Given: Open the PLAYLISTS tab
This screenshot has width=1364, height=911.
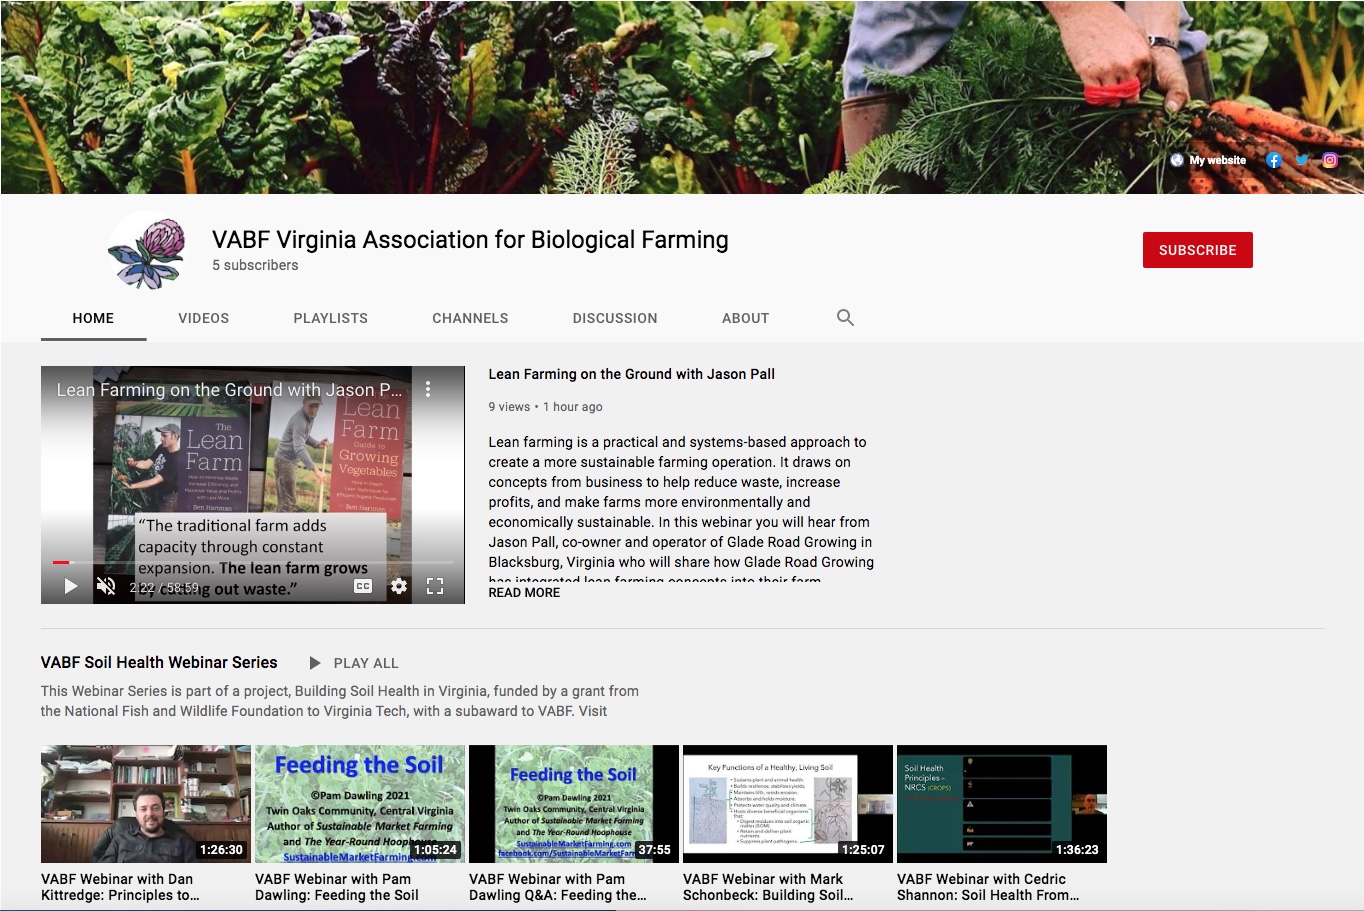Looking at the screenshot, I should pyautogui.click(x=330, y=318).
